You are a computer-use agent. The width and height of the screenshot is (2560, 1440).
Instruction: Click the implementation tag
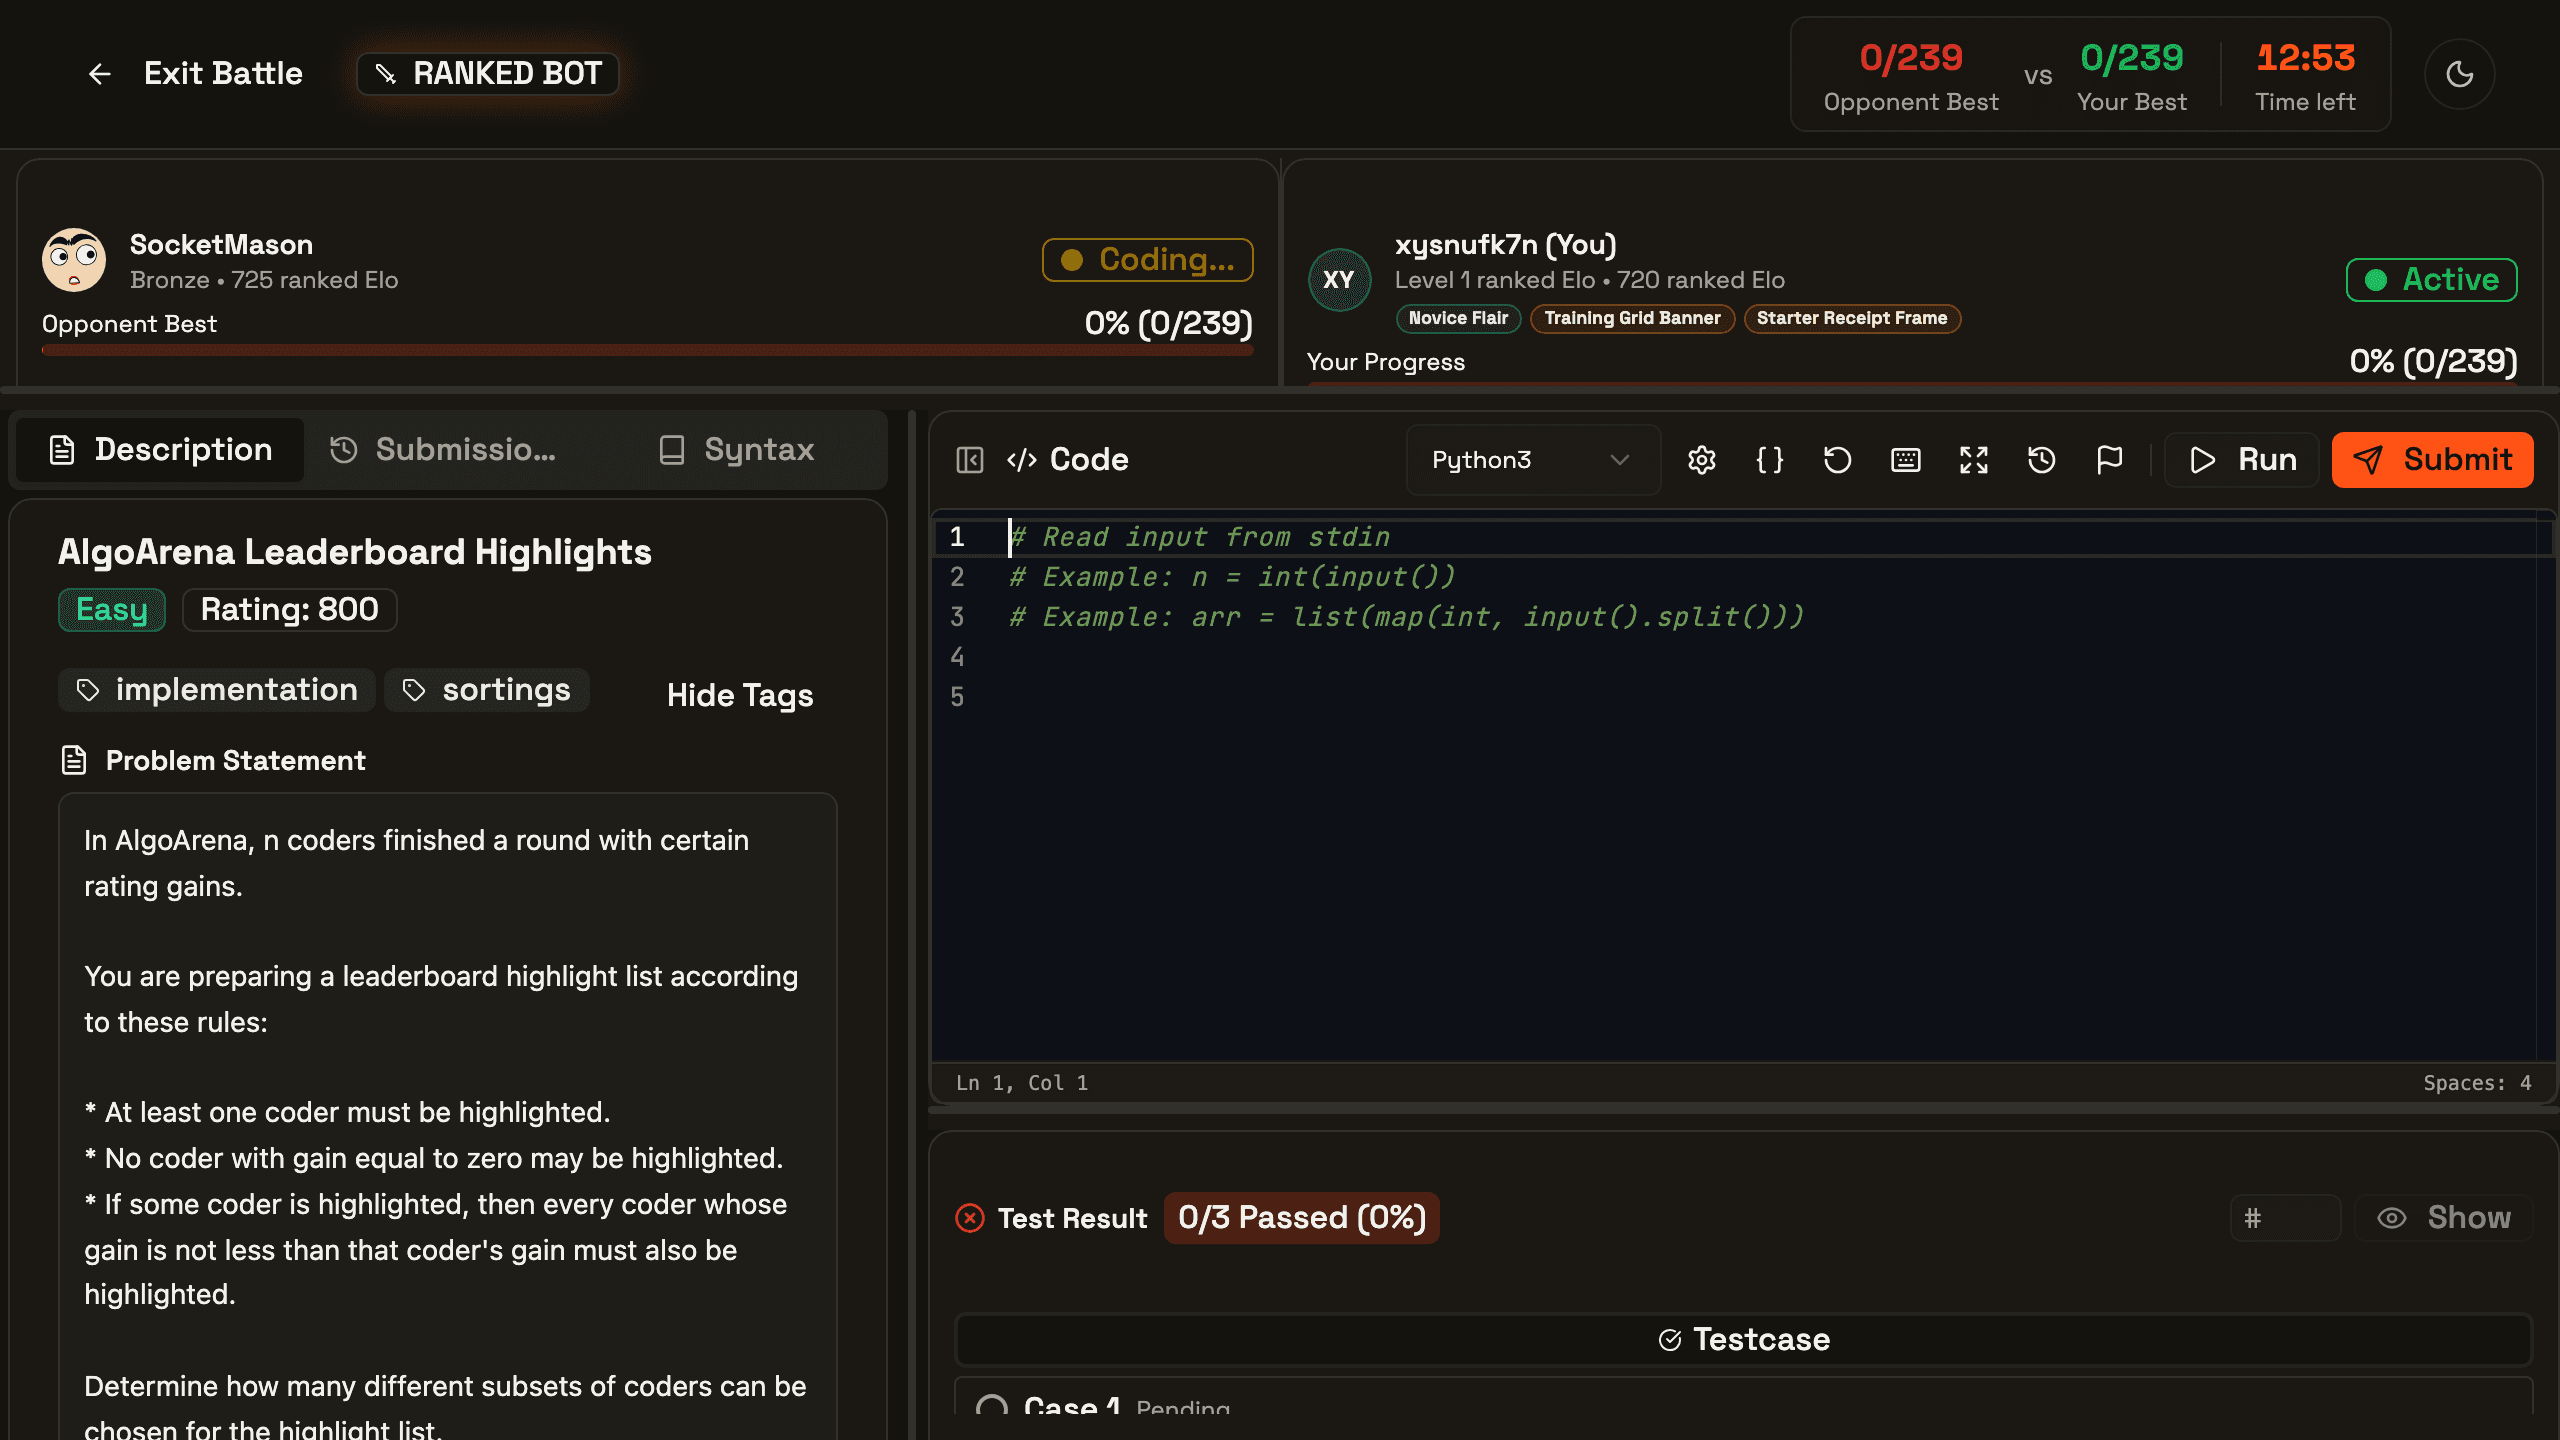[x=216, y=690]
